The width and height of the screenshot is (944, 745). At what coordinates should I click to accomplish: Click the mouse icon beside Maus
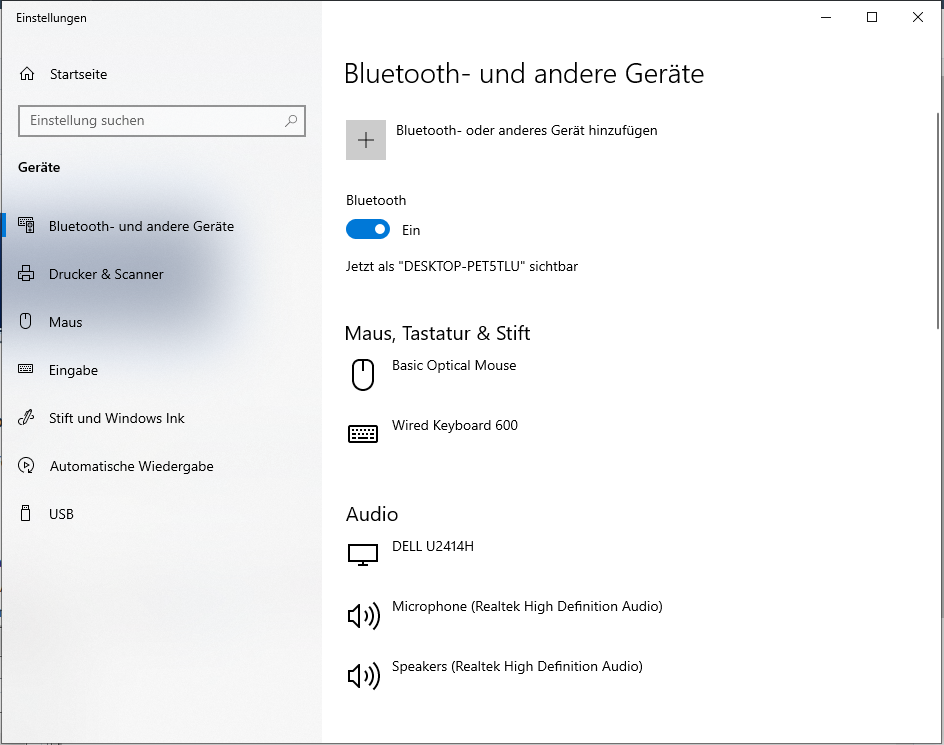pos(26,321)
